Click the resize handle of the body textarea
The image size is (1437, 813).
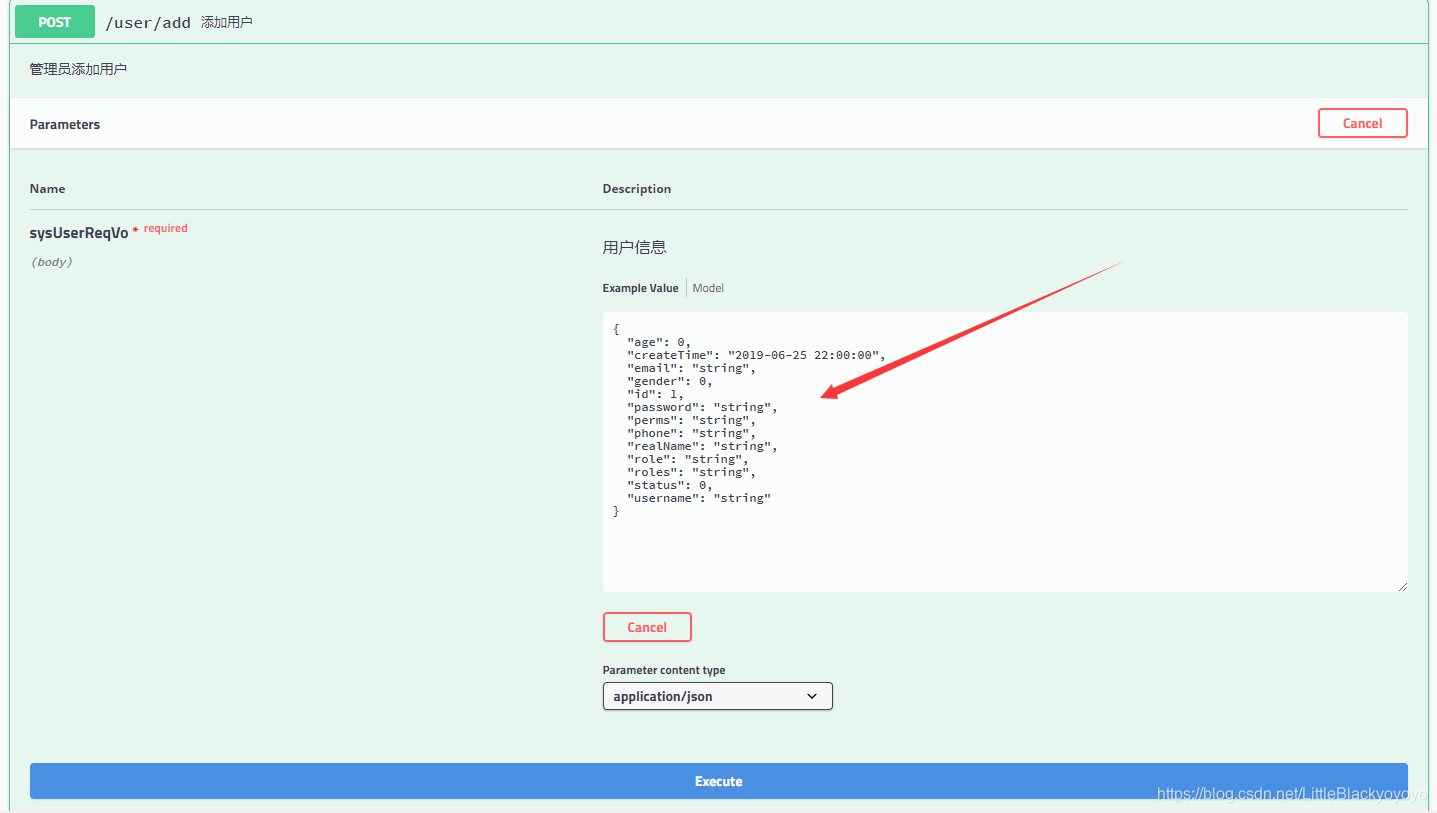pos(1402,586)
